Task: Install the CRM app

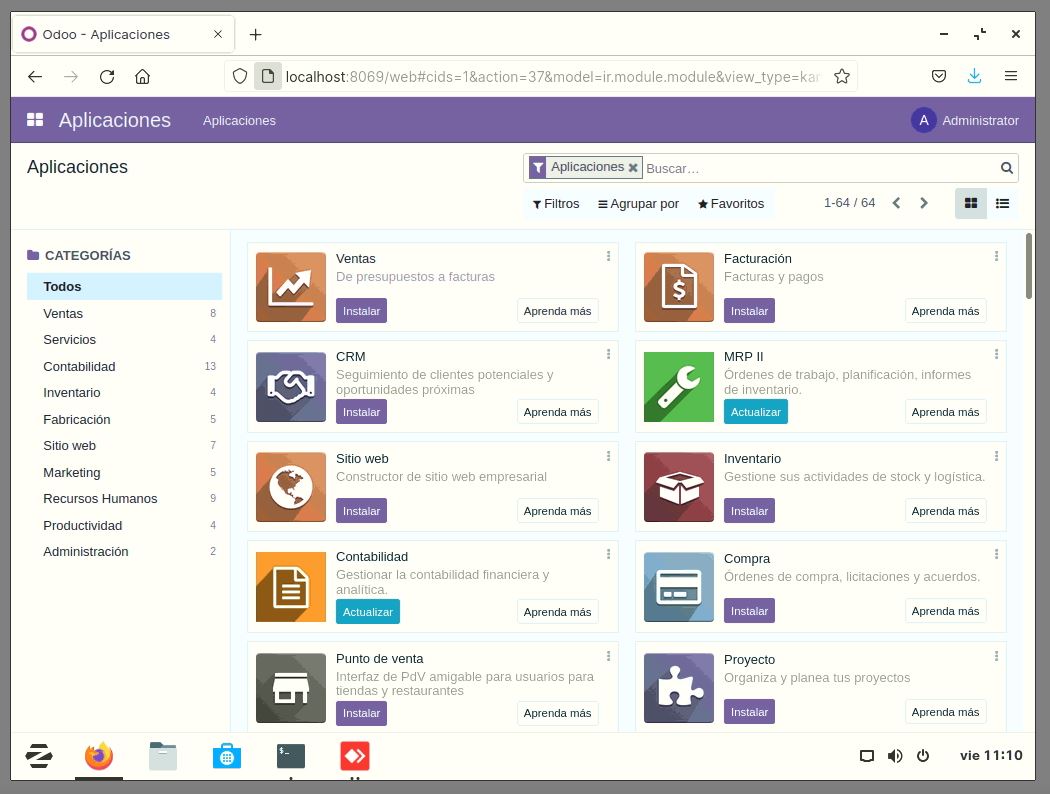Action: [361, 412]
